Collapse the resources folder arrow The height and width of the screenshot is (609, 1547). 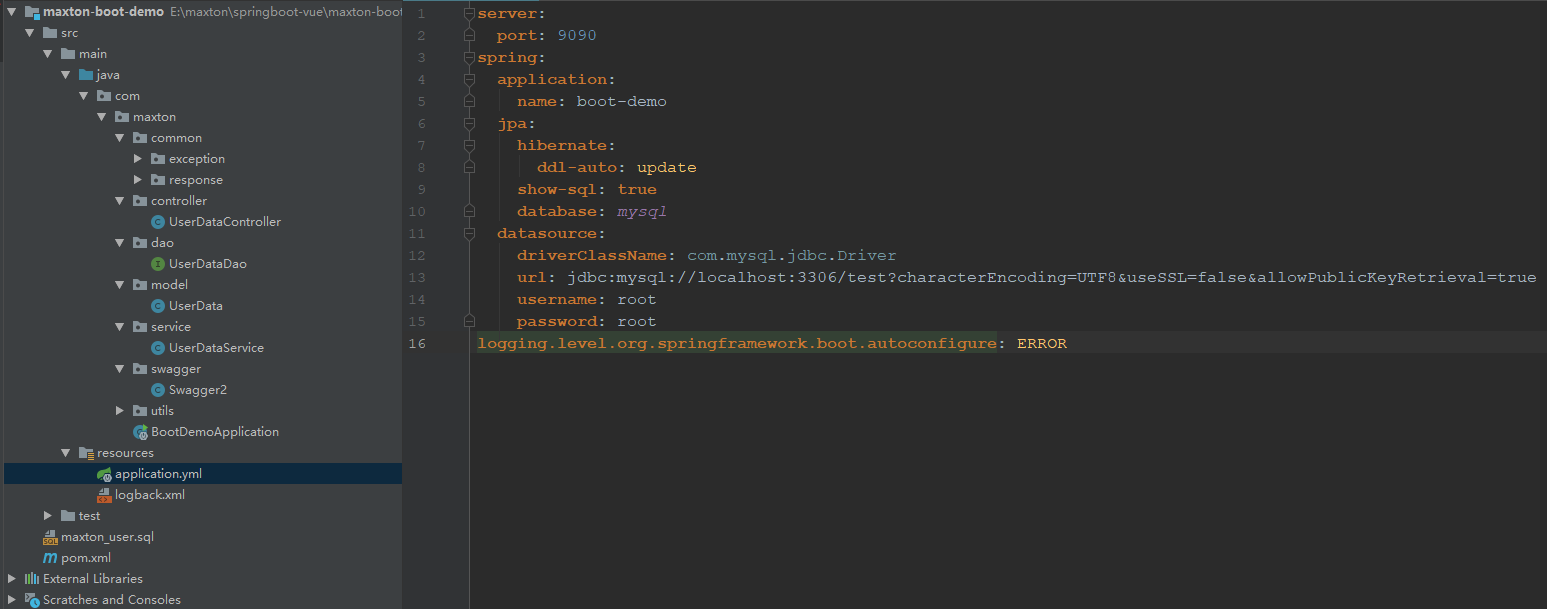[x=65, y=453]
